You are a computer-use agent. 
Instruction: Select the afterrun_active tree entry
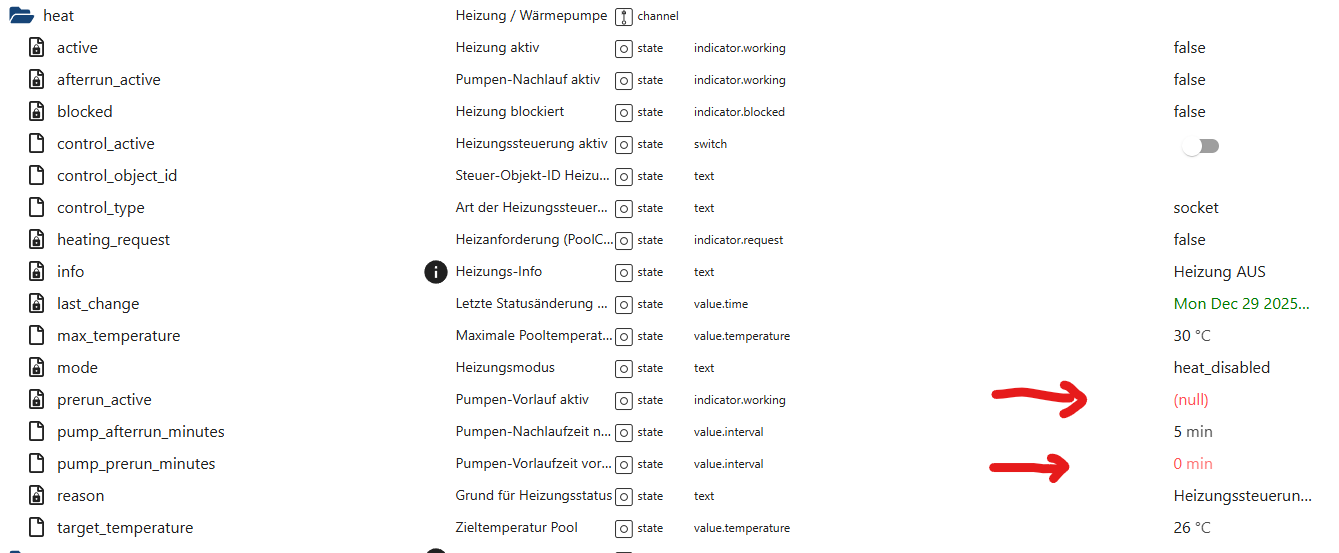click(108, 80)
